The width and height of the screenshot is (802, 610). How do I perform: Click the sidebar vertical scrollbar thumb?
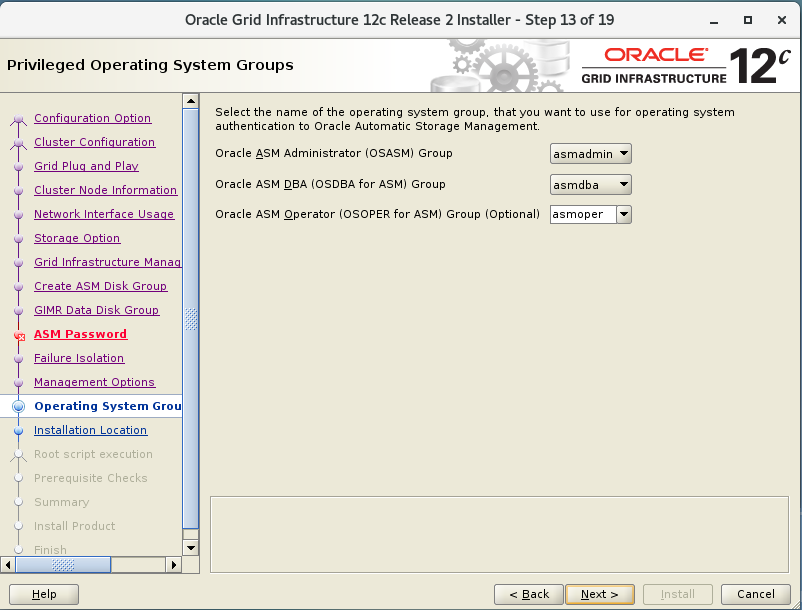(x=191, y=319)
